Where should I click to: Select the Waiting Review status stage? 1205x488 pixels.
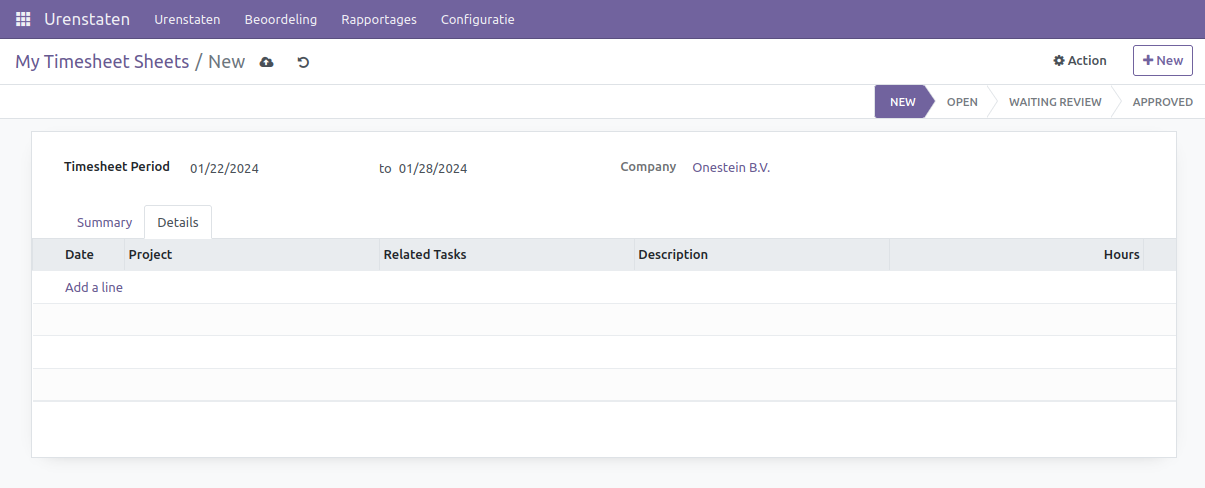tap(1054, 102)
